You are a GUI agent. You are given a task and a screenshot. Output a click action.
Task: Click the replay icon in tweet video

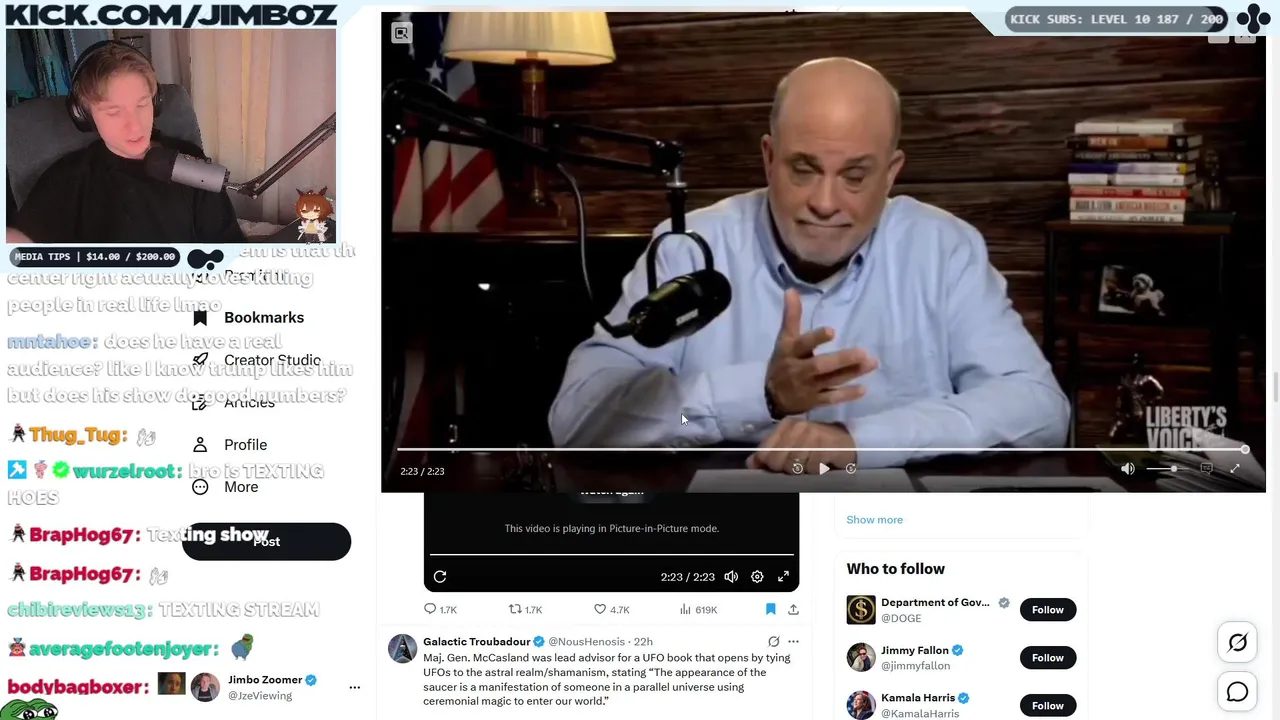pyautogui.click(x=440, y=577)
